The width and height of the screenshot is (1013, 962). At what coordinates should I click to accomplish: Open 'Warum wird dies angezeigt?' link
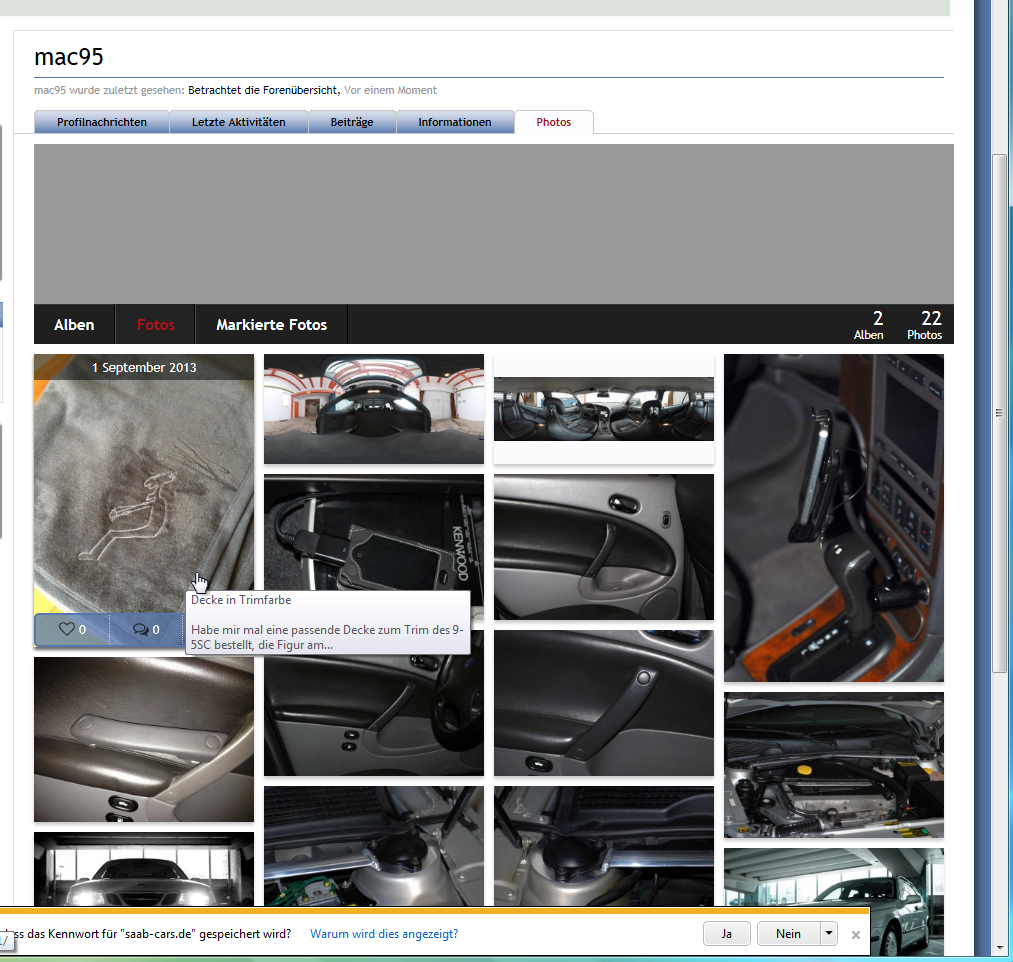(384, 934)
